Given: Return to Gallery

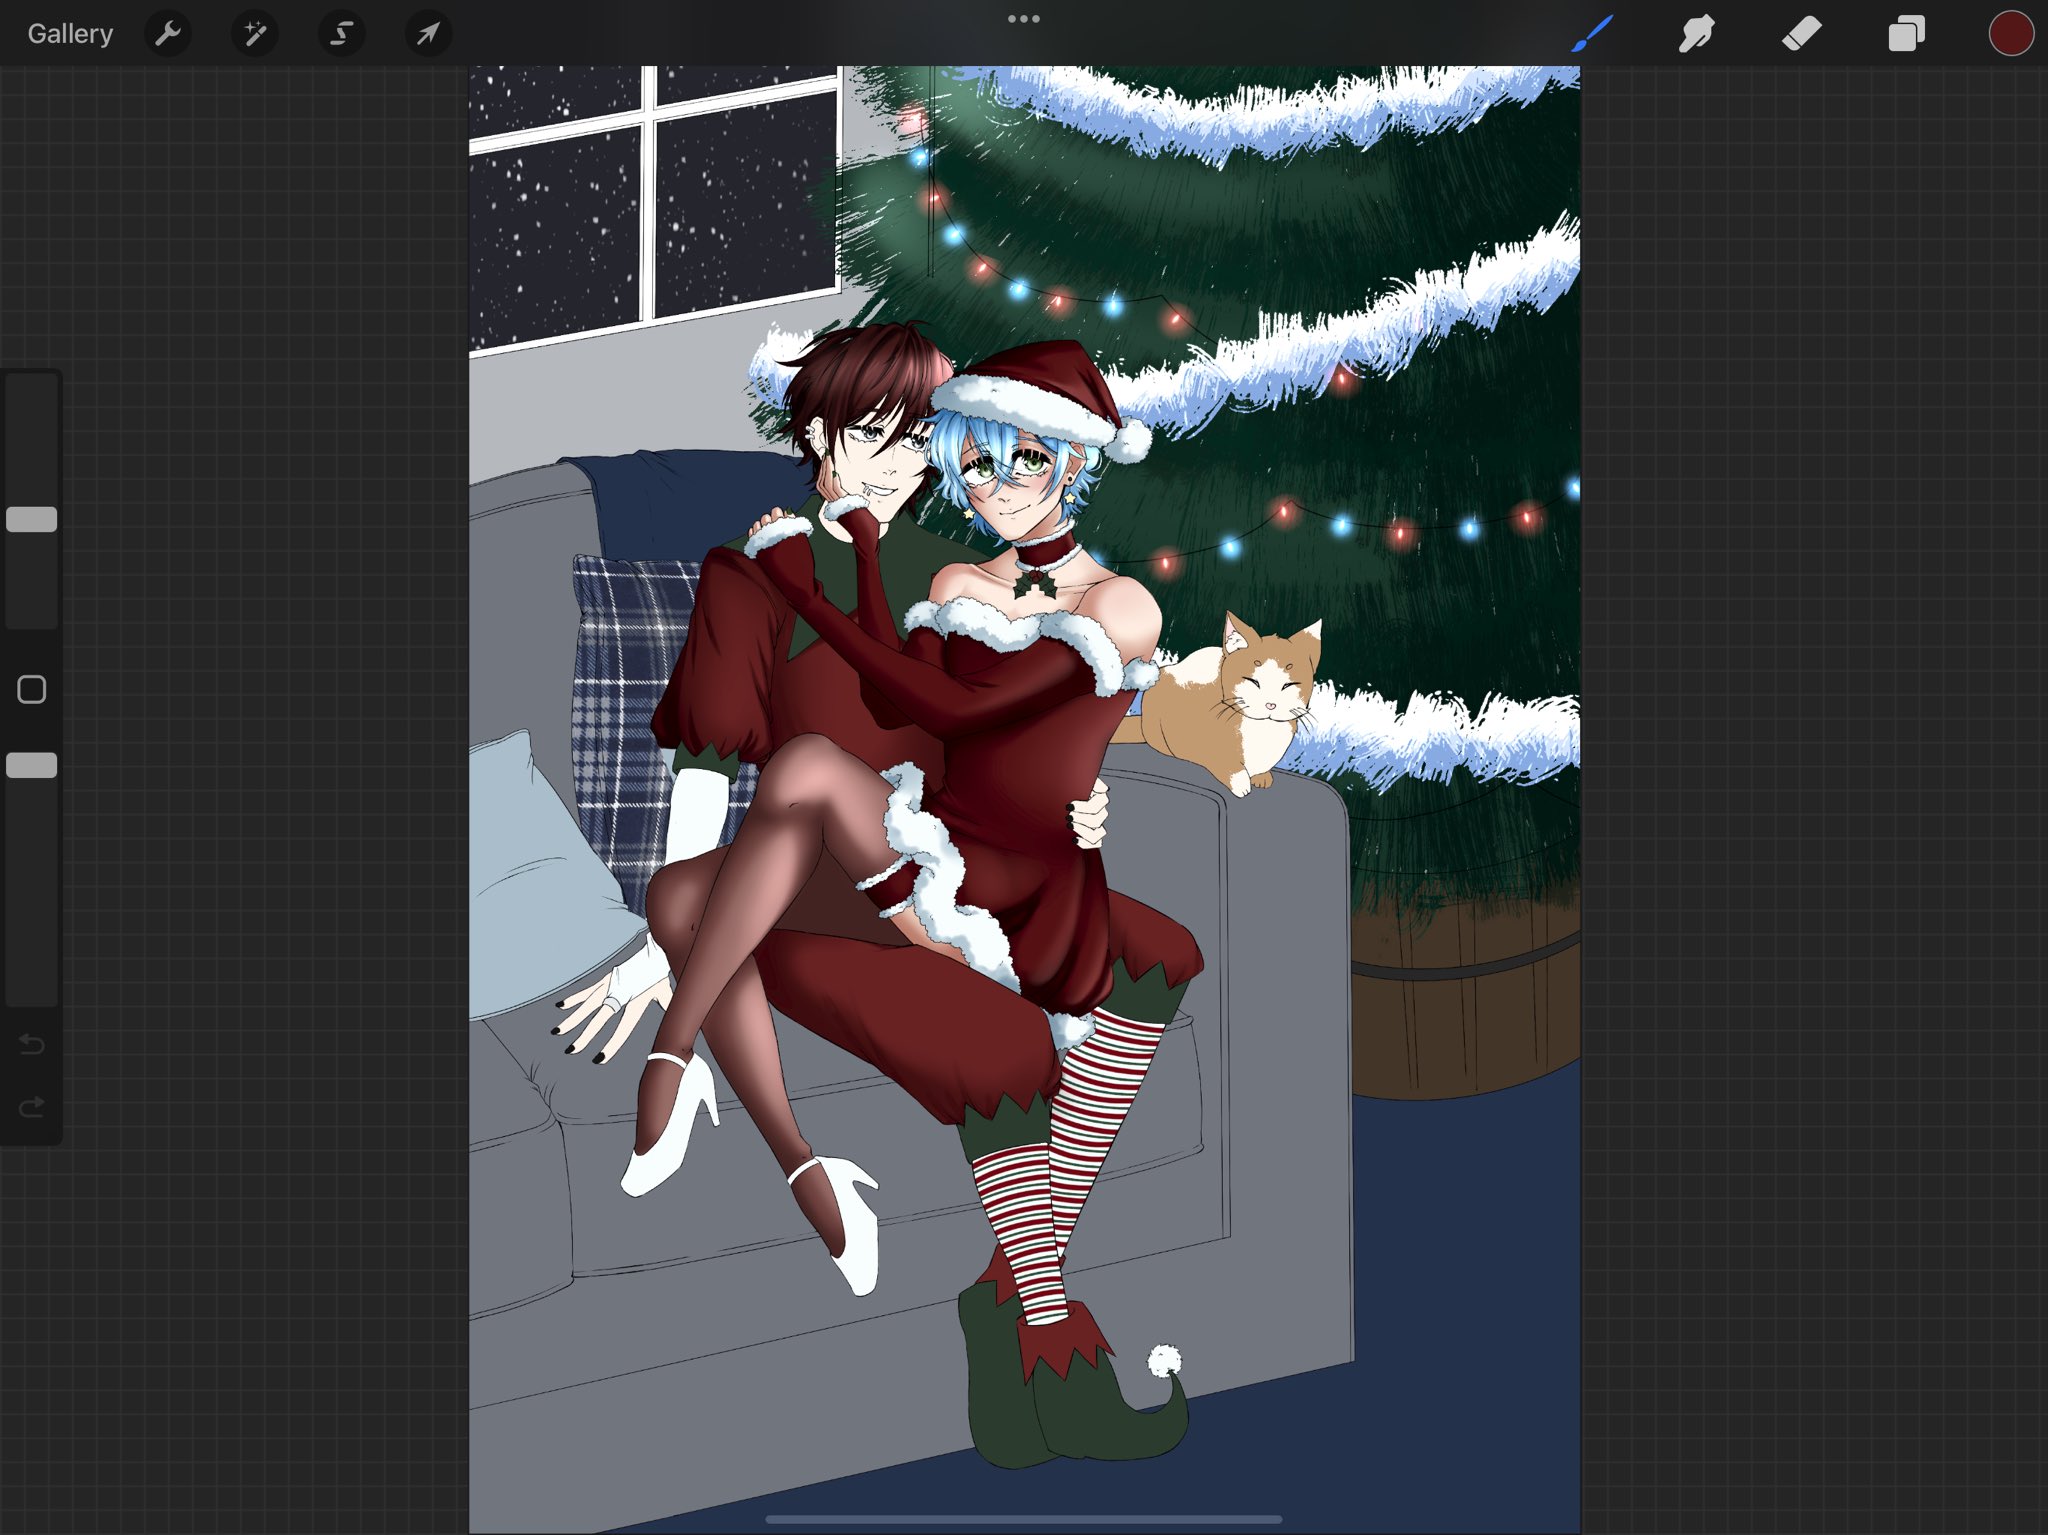Looking at the screenshot, I should click(70, 34).
